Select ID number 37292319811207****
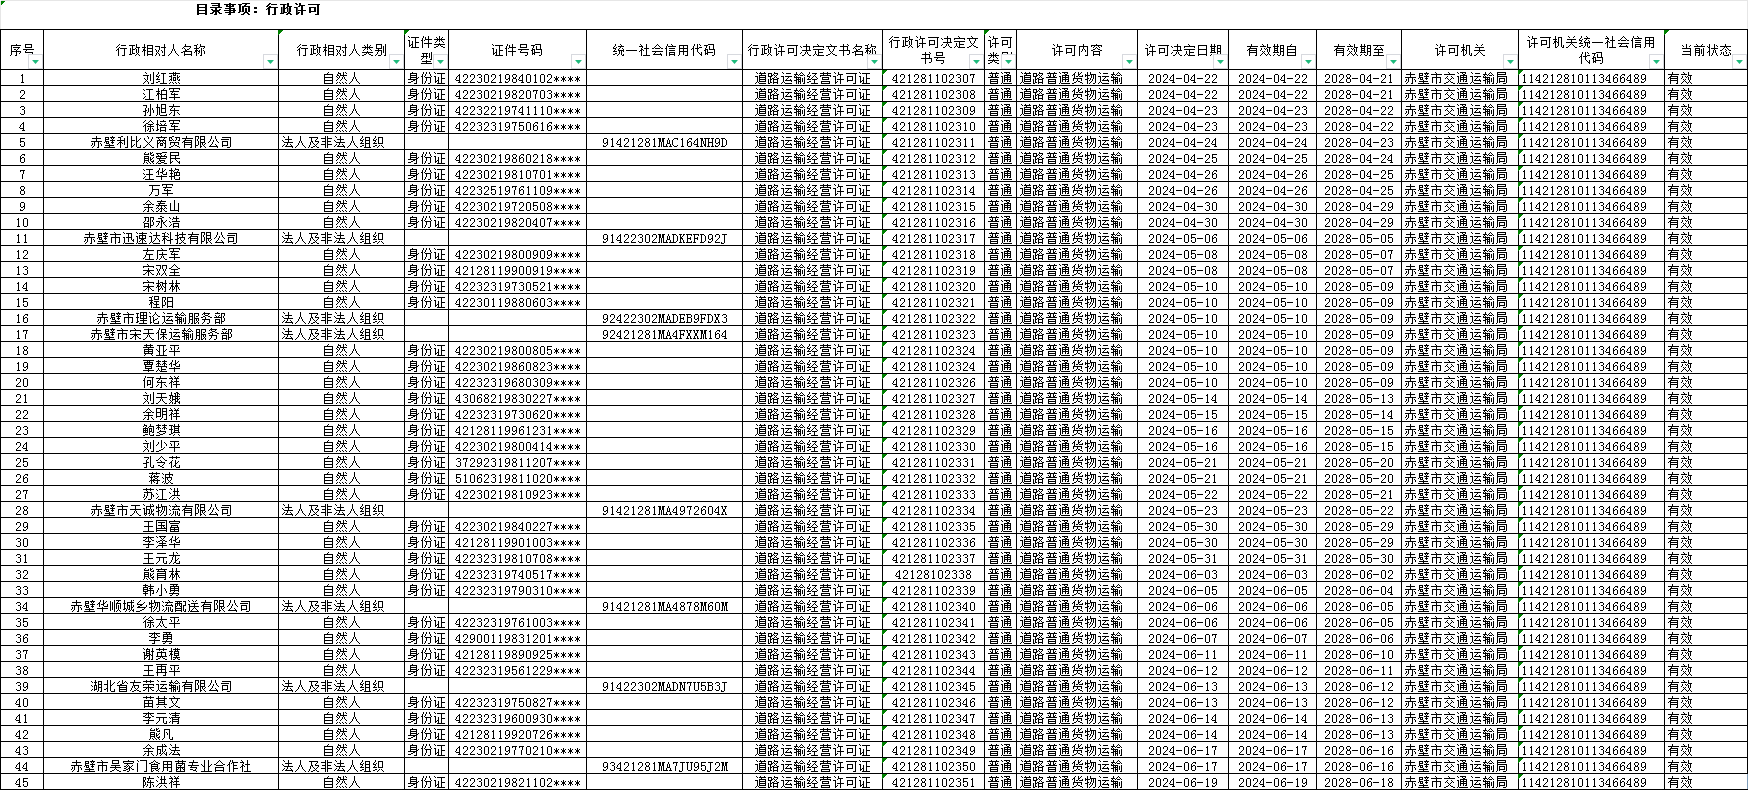 [518, 462]
